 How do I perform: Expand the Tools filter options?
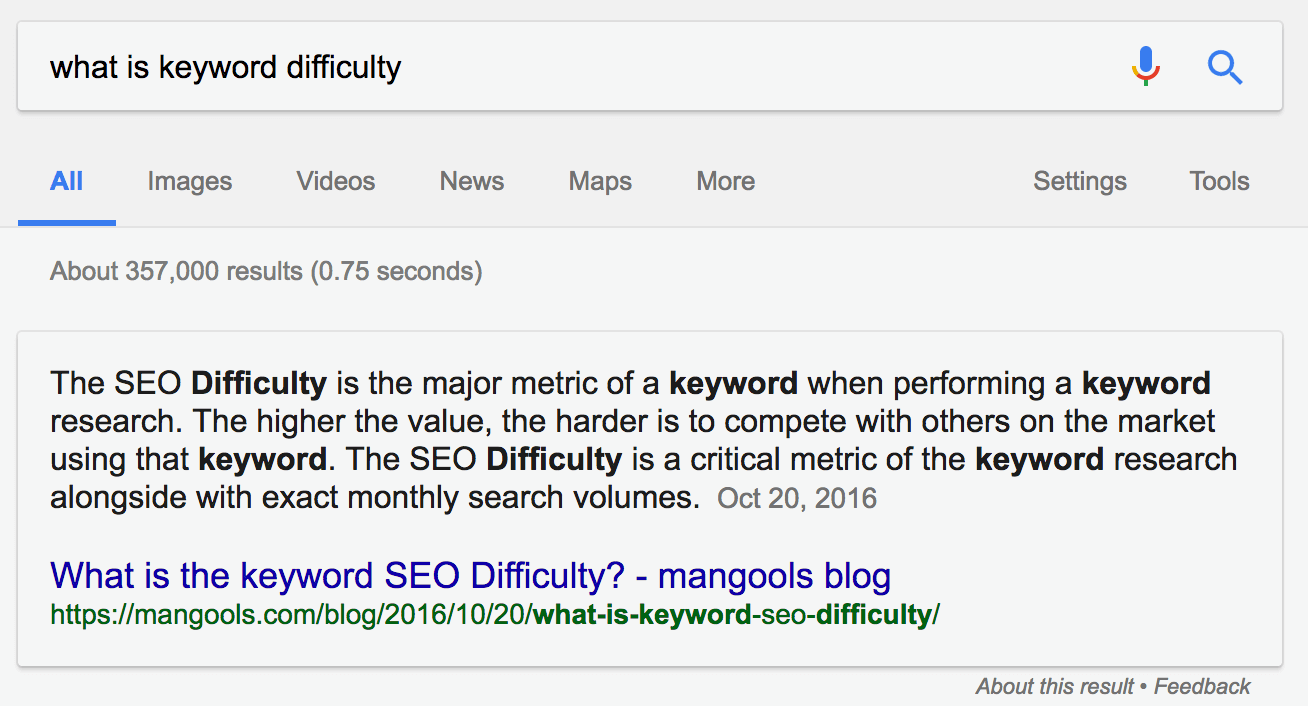(x=1219, y=181)
